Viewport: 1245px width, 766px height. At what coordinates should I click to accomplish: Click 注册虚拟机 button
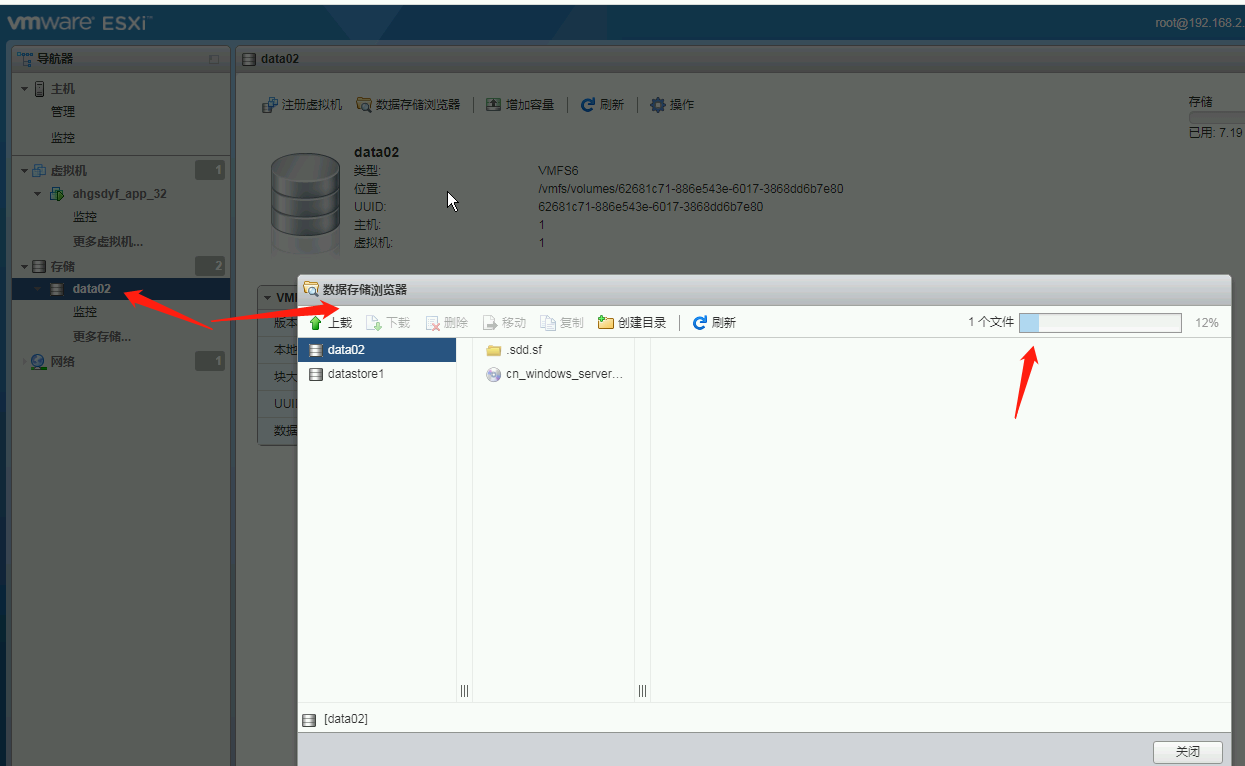[x=302, y=104]
